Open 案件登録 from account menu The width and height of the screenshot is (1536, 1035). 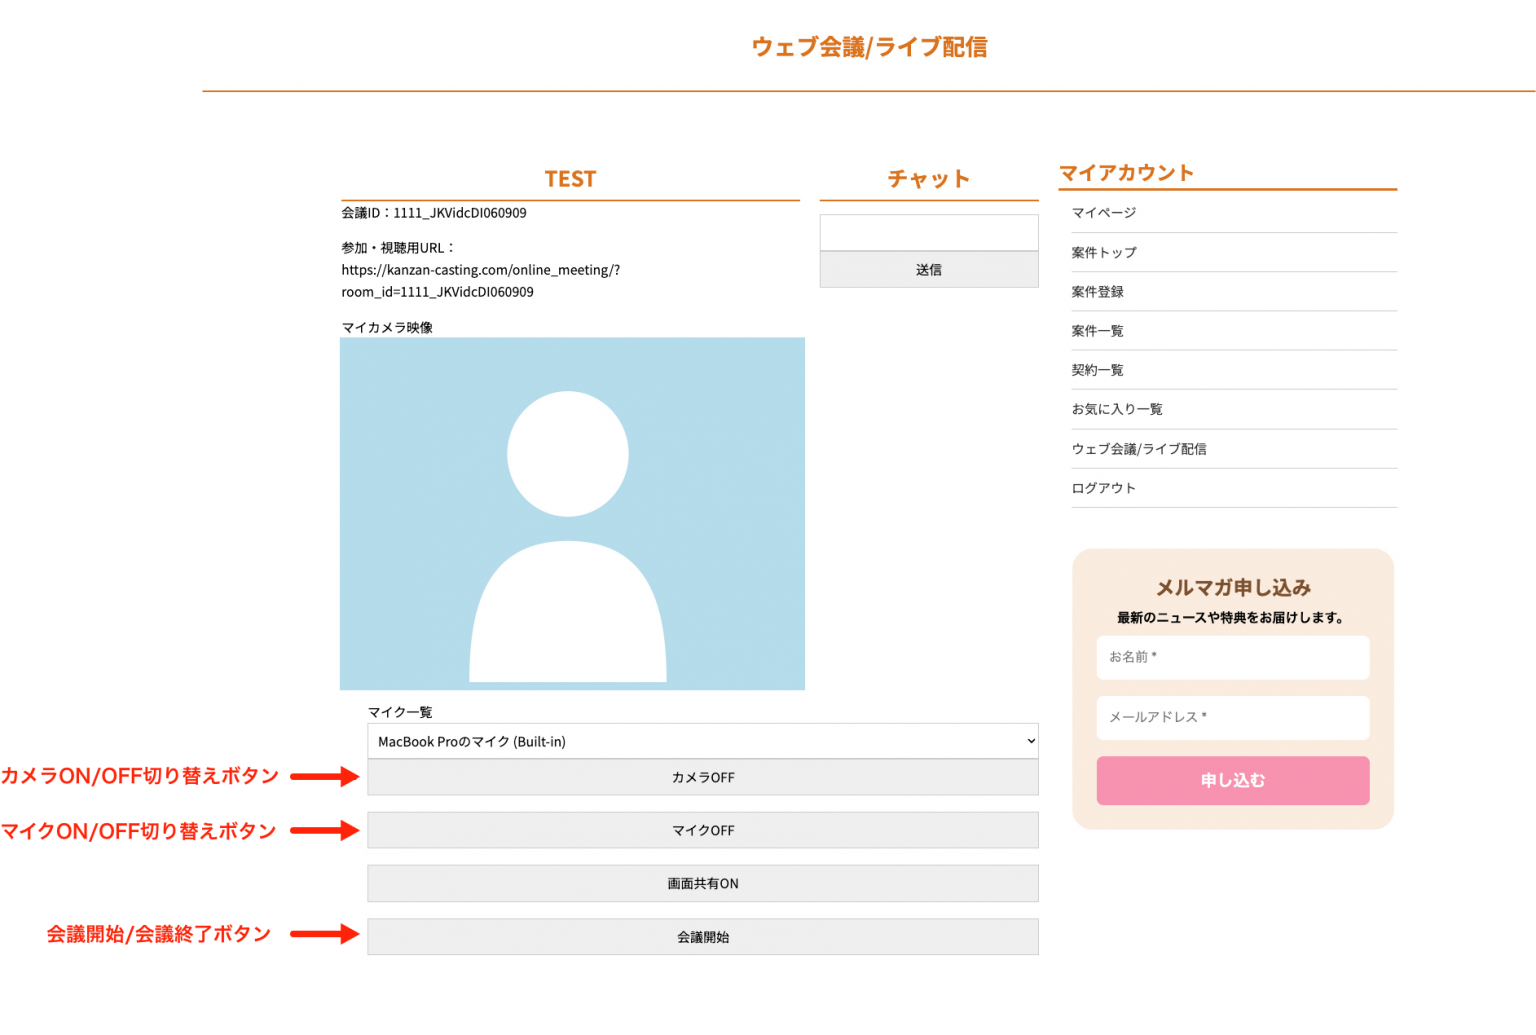click(x=1098, y=292)
